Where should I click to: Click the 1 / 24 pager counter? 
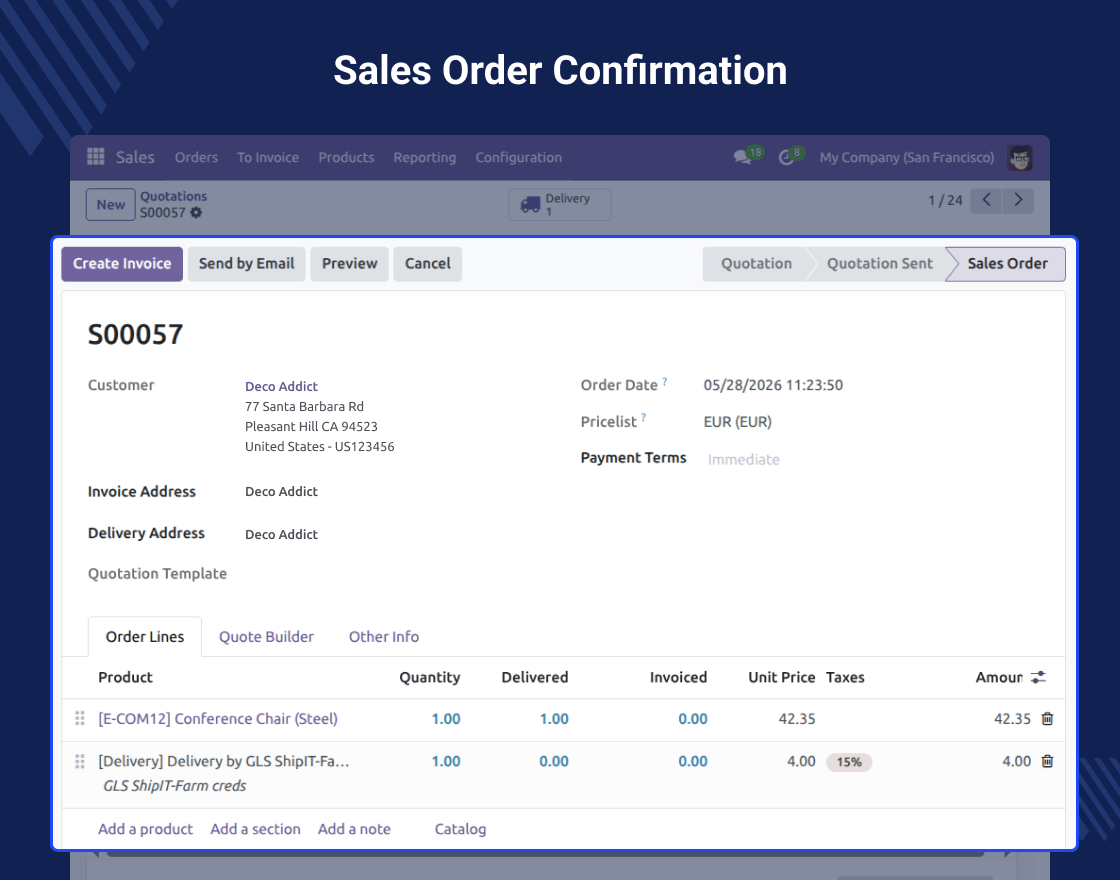[945, 200]
